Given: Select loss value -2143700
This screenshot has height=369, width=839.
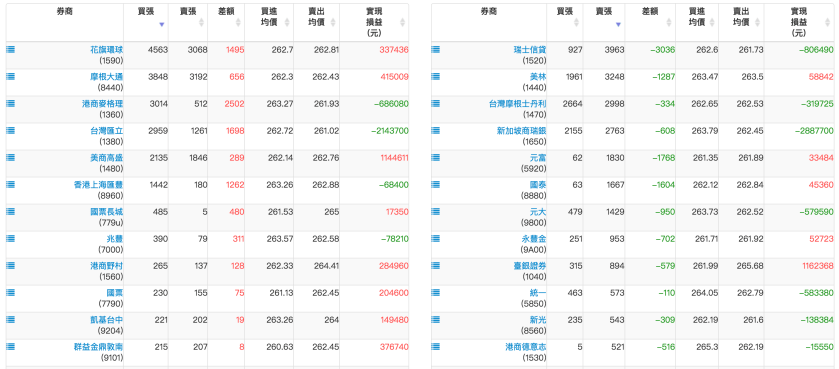Looking at the screenshot, I should click(x=389, y=130).
